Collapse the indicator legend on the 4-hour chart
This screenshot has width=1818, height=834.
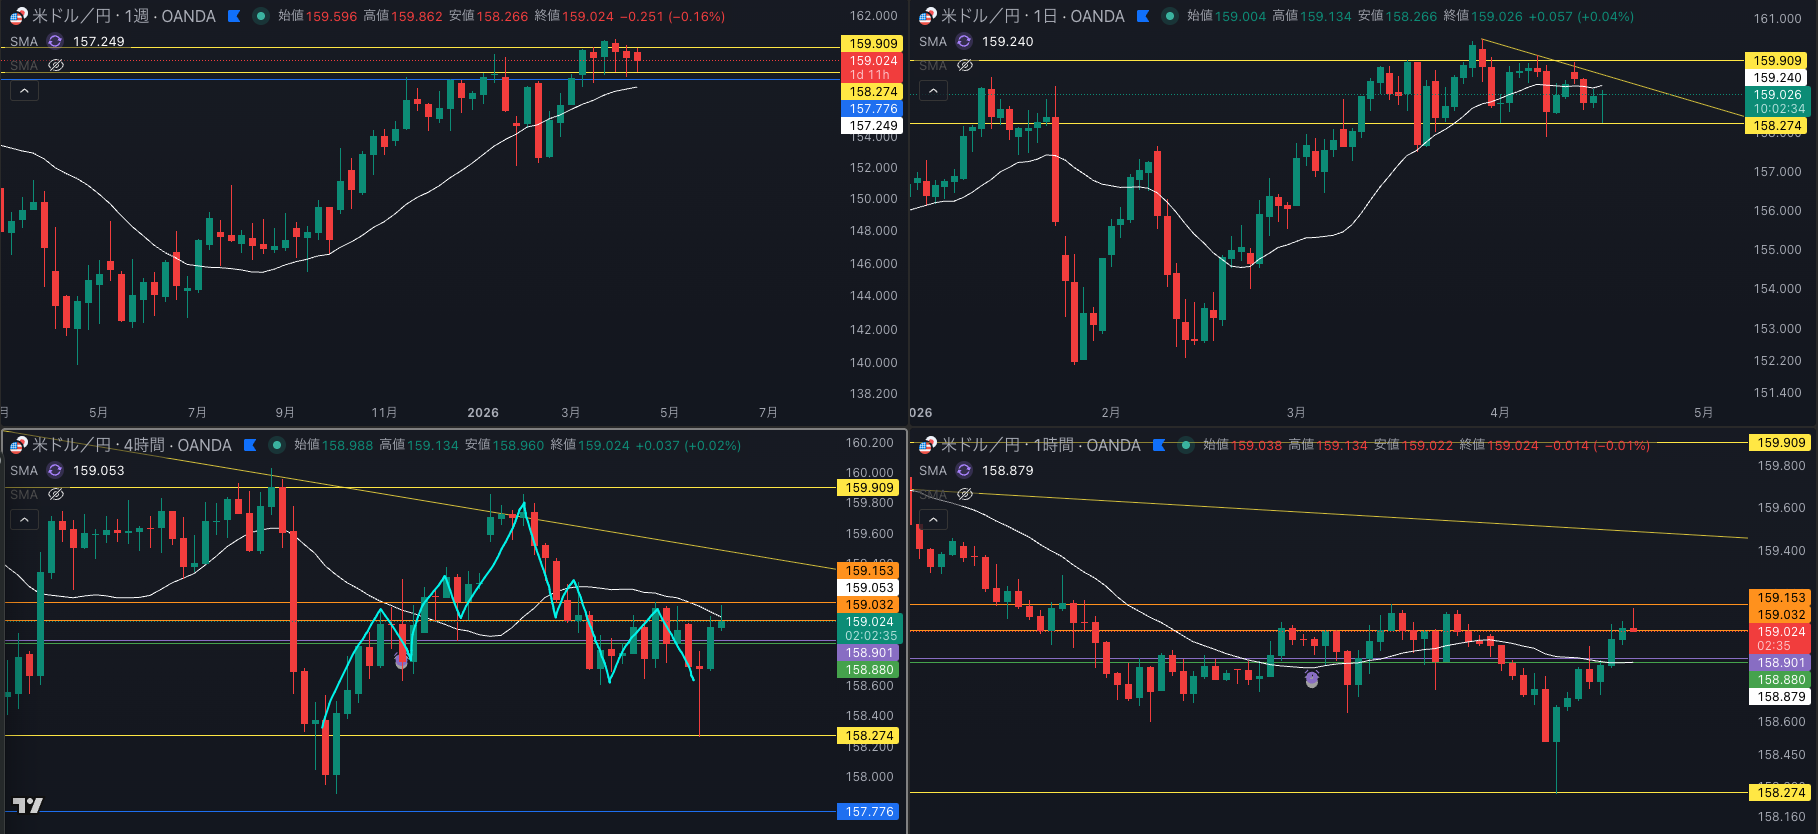24,519
